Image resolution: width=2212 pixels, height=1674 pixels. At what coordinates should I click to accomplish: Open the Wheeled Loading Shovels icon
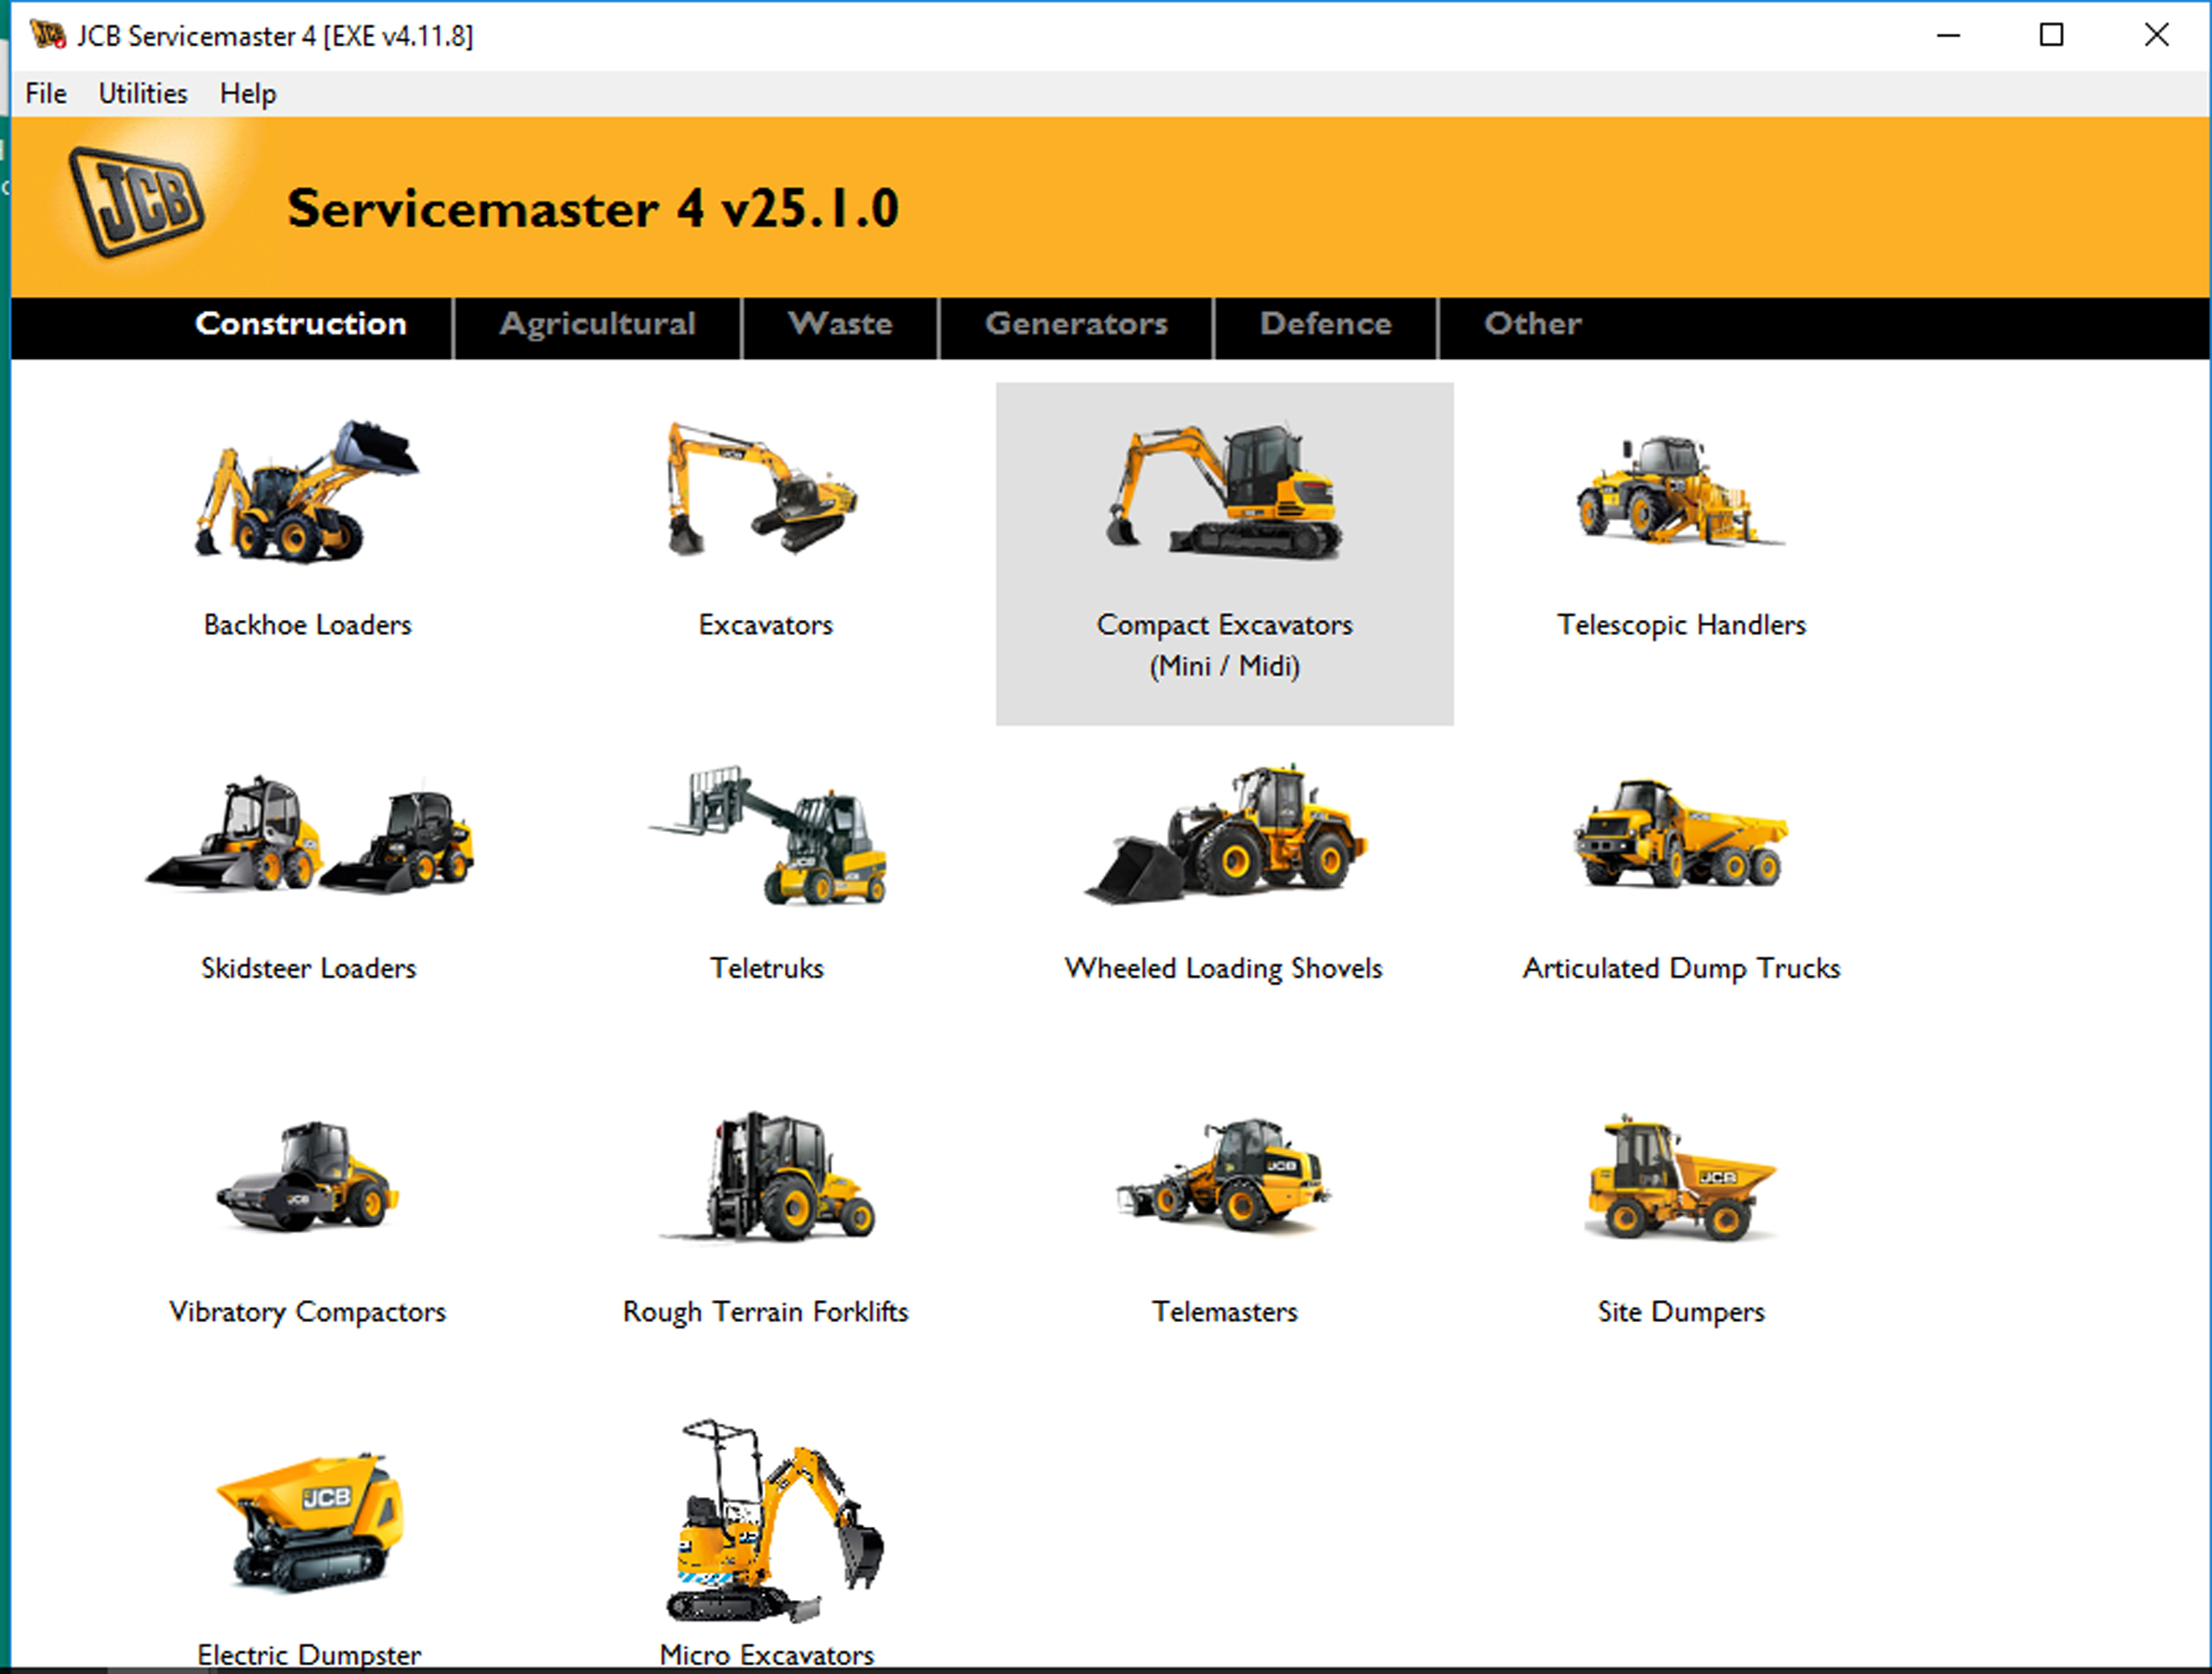(1224, 836)
